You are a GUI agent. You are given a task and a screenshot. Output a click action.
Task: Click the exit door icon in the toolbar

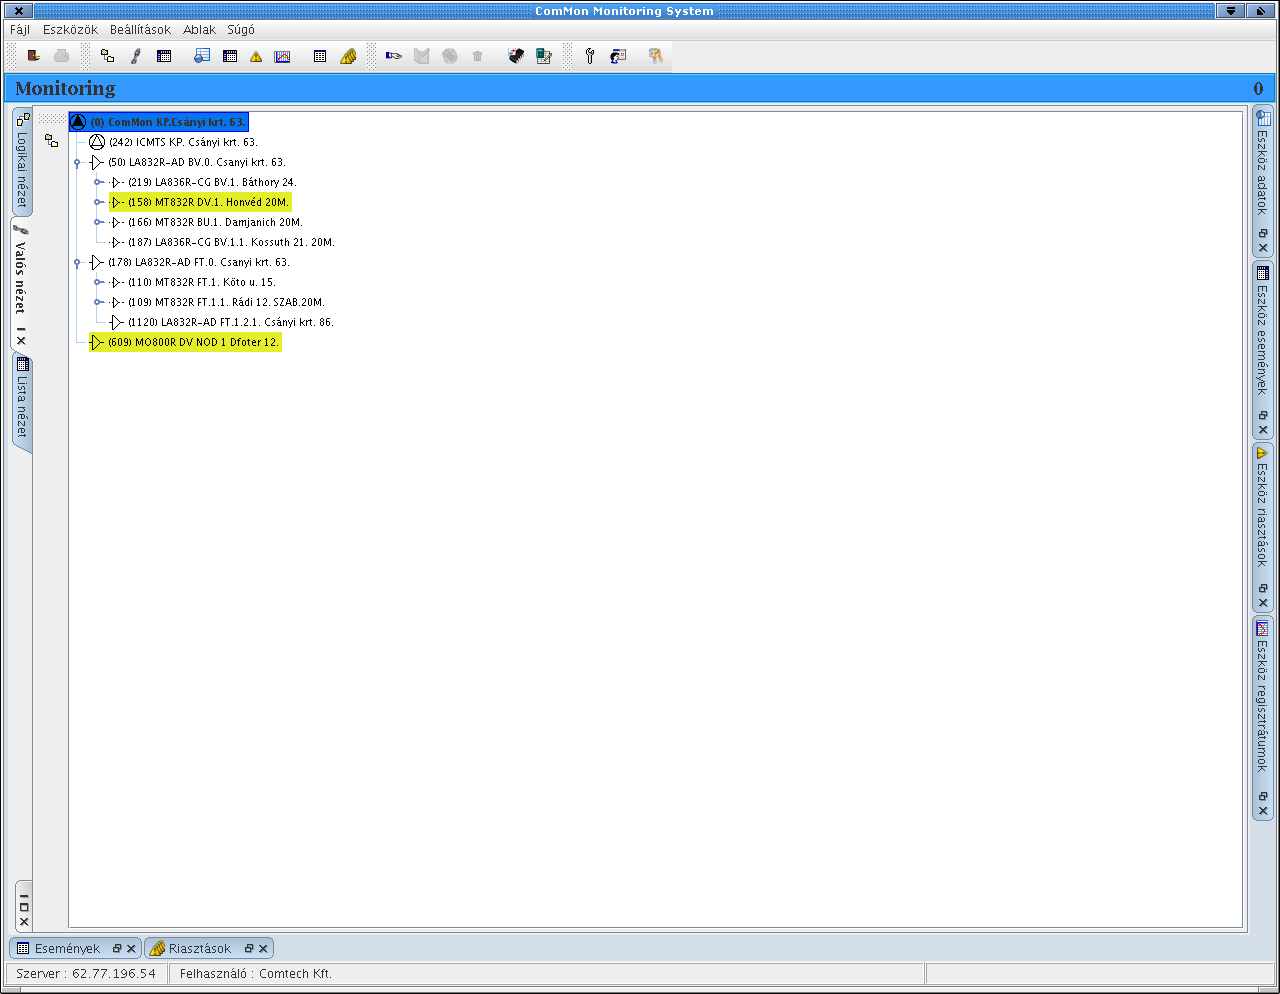(x=33, y=56)
